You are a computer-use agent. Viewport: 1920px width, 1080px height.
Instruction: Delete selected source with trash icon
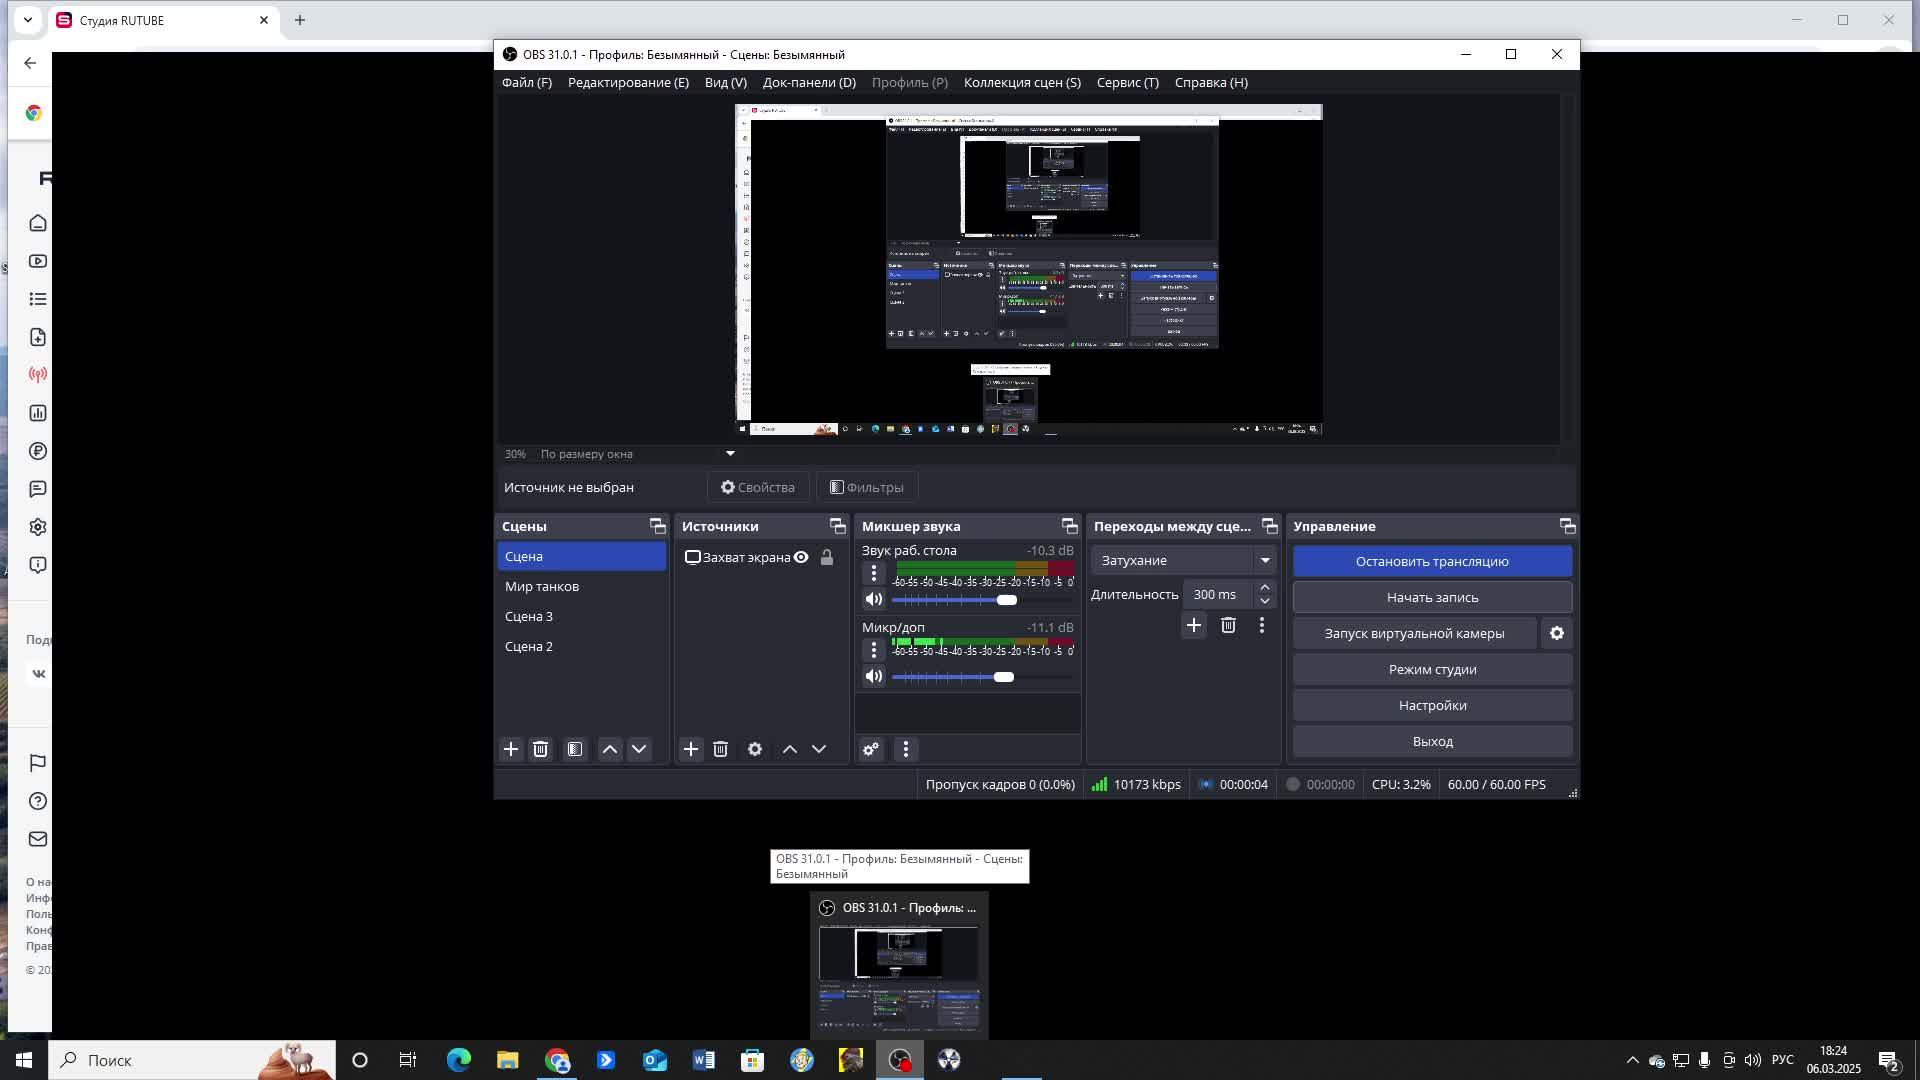(x=720, y=749)
